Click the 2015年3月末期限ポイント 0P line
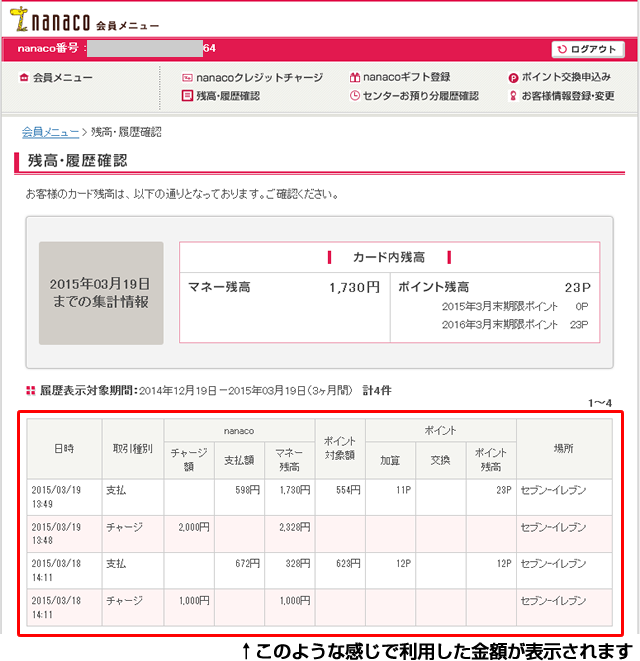 point(515,306)
